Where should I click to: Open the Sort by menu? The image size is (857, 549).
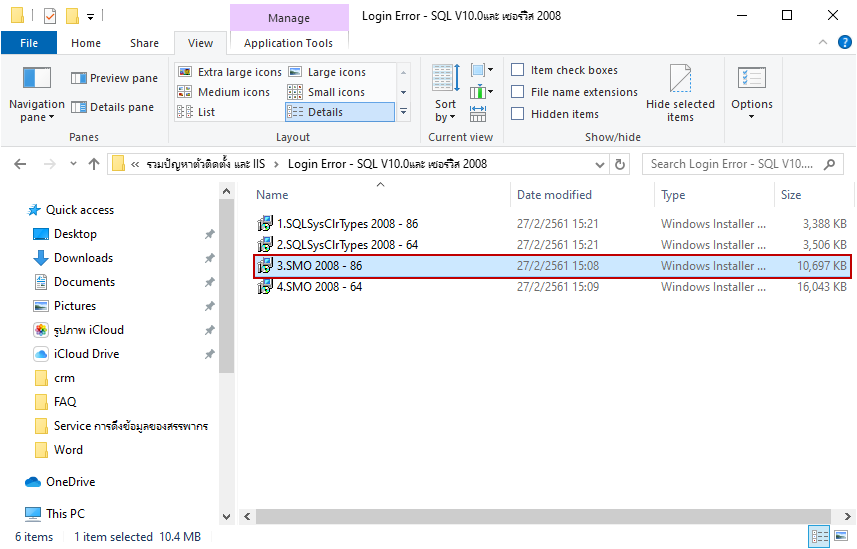pos(445,94)
